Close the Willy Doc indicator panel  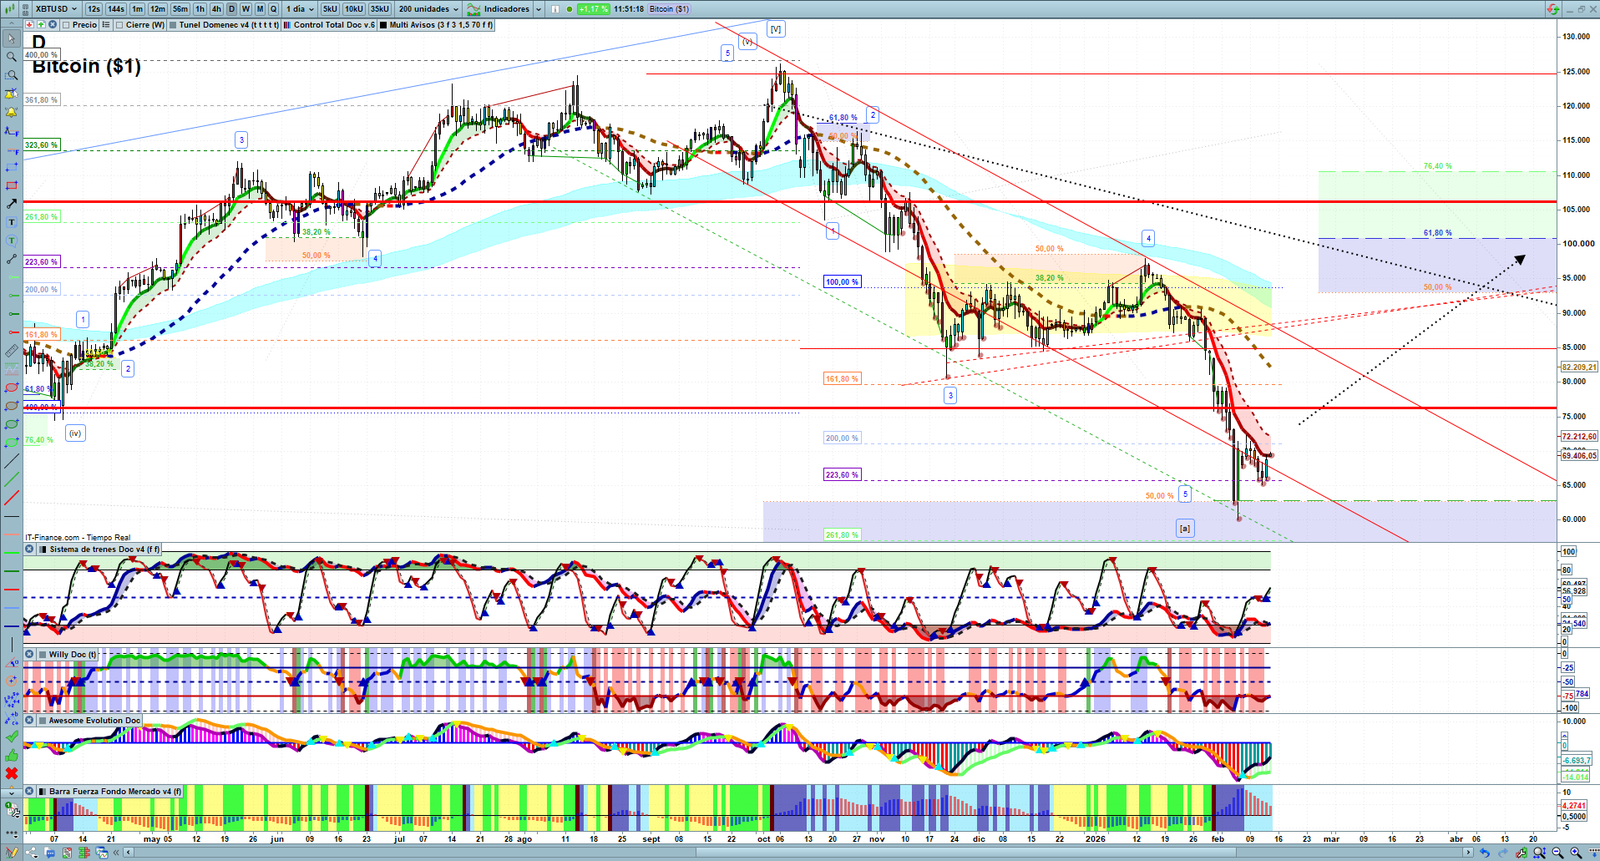tap(30, 655)
